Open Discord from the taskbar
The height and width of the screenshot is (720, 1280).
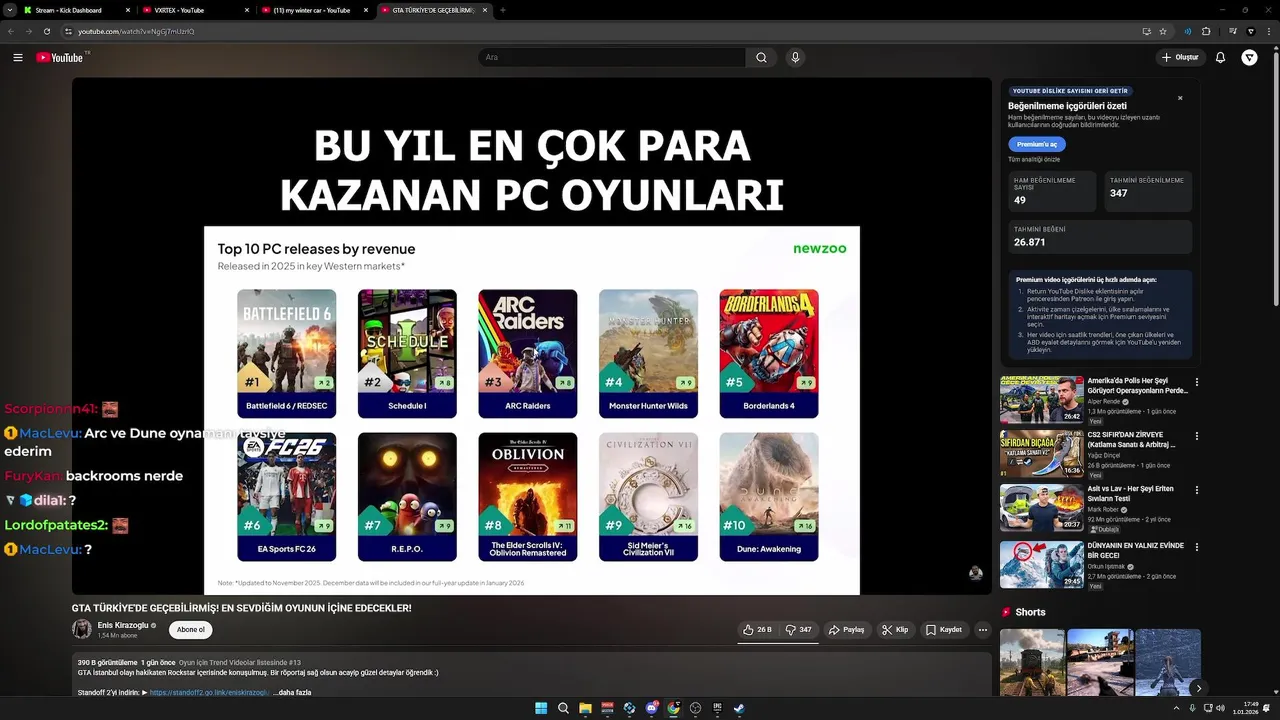pyautogui.click(x=651, y=708)
